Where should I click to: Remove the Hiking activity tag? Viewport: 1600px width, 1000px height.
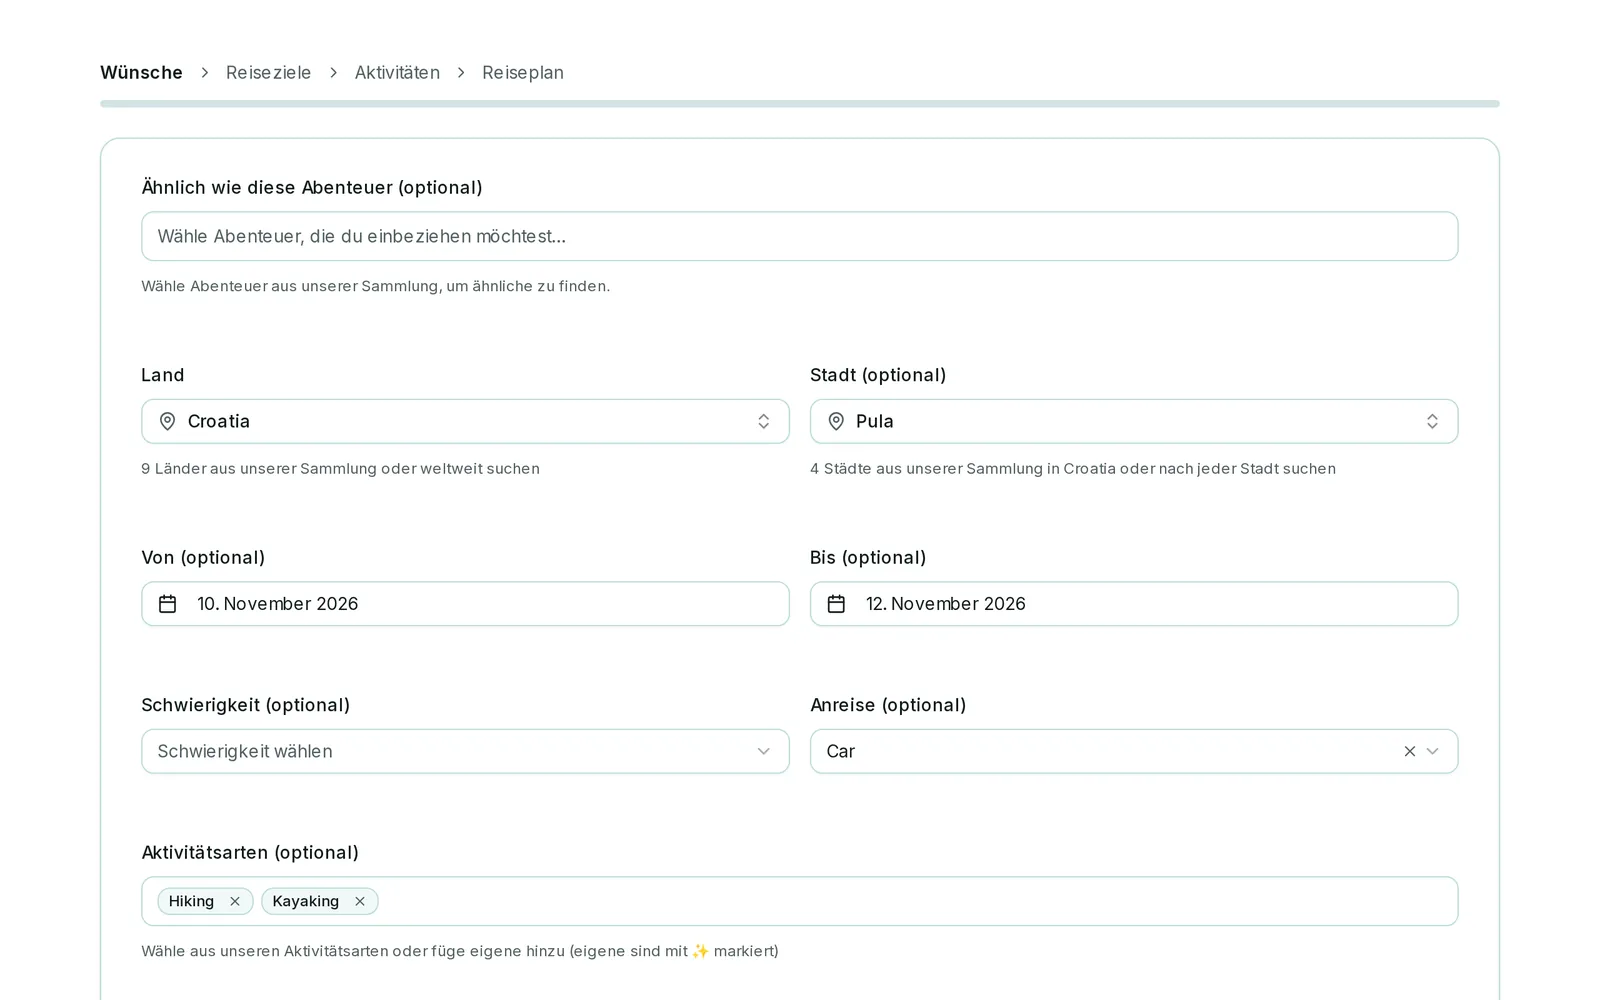click(x=235, y=901)
